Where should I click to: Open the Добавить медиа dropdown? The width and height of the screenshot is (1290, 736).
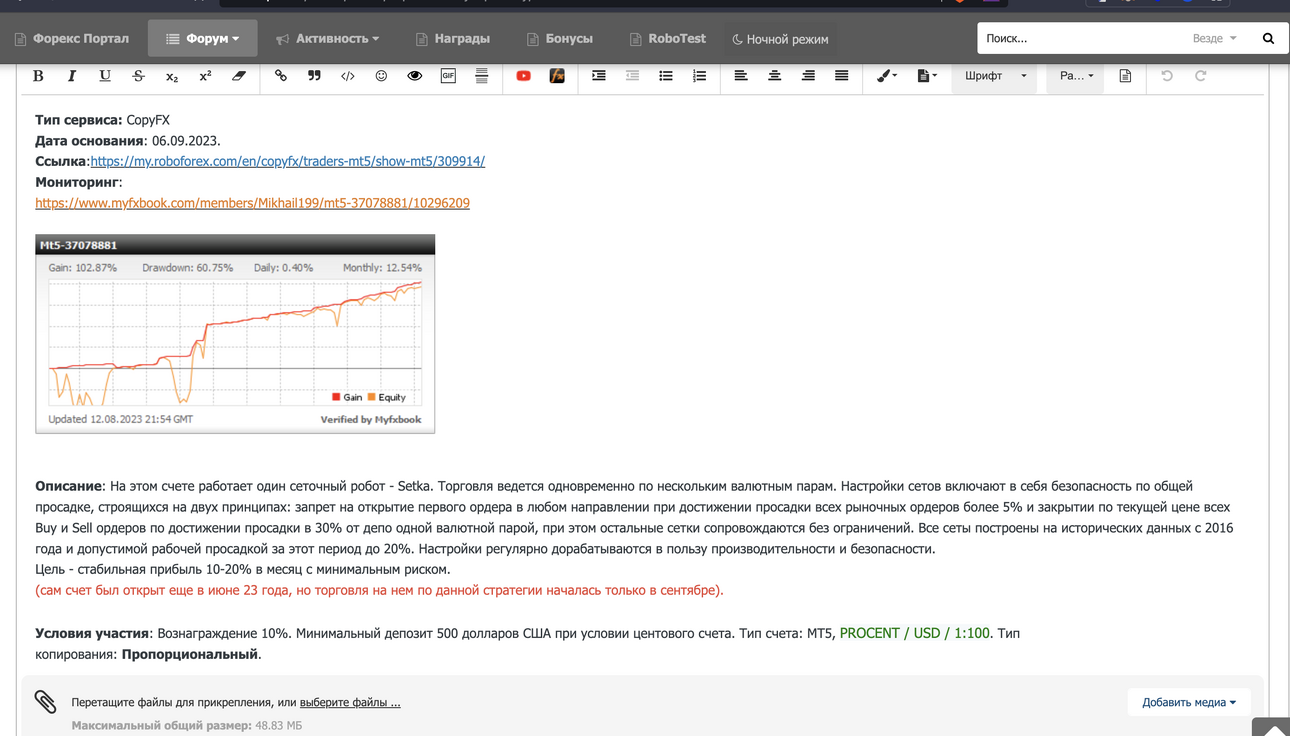click(x=1189, y=702)
